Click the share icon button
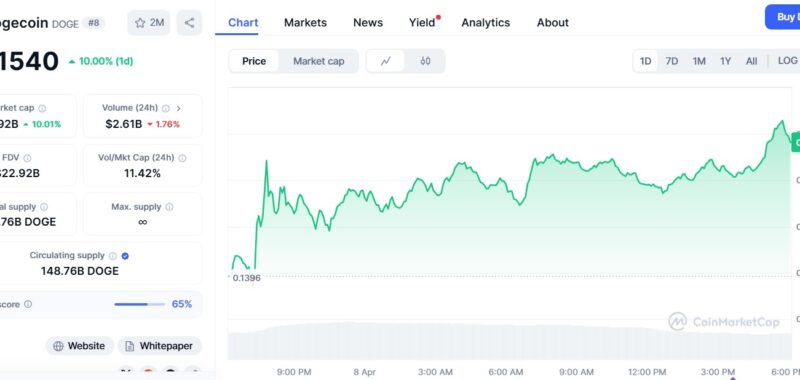 pyautogui.click(x=189, y=22)
